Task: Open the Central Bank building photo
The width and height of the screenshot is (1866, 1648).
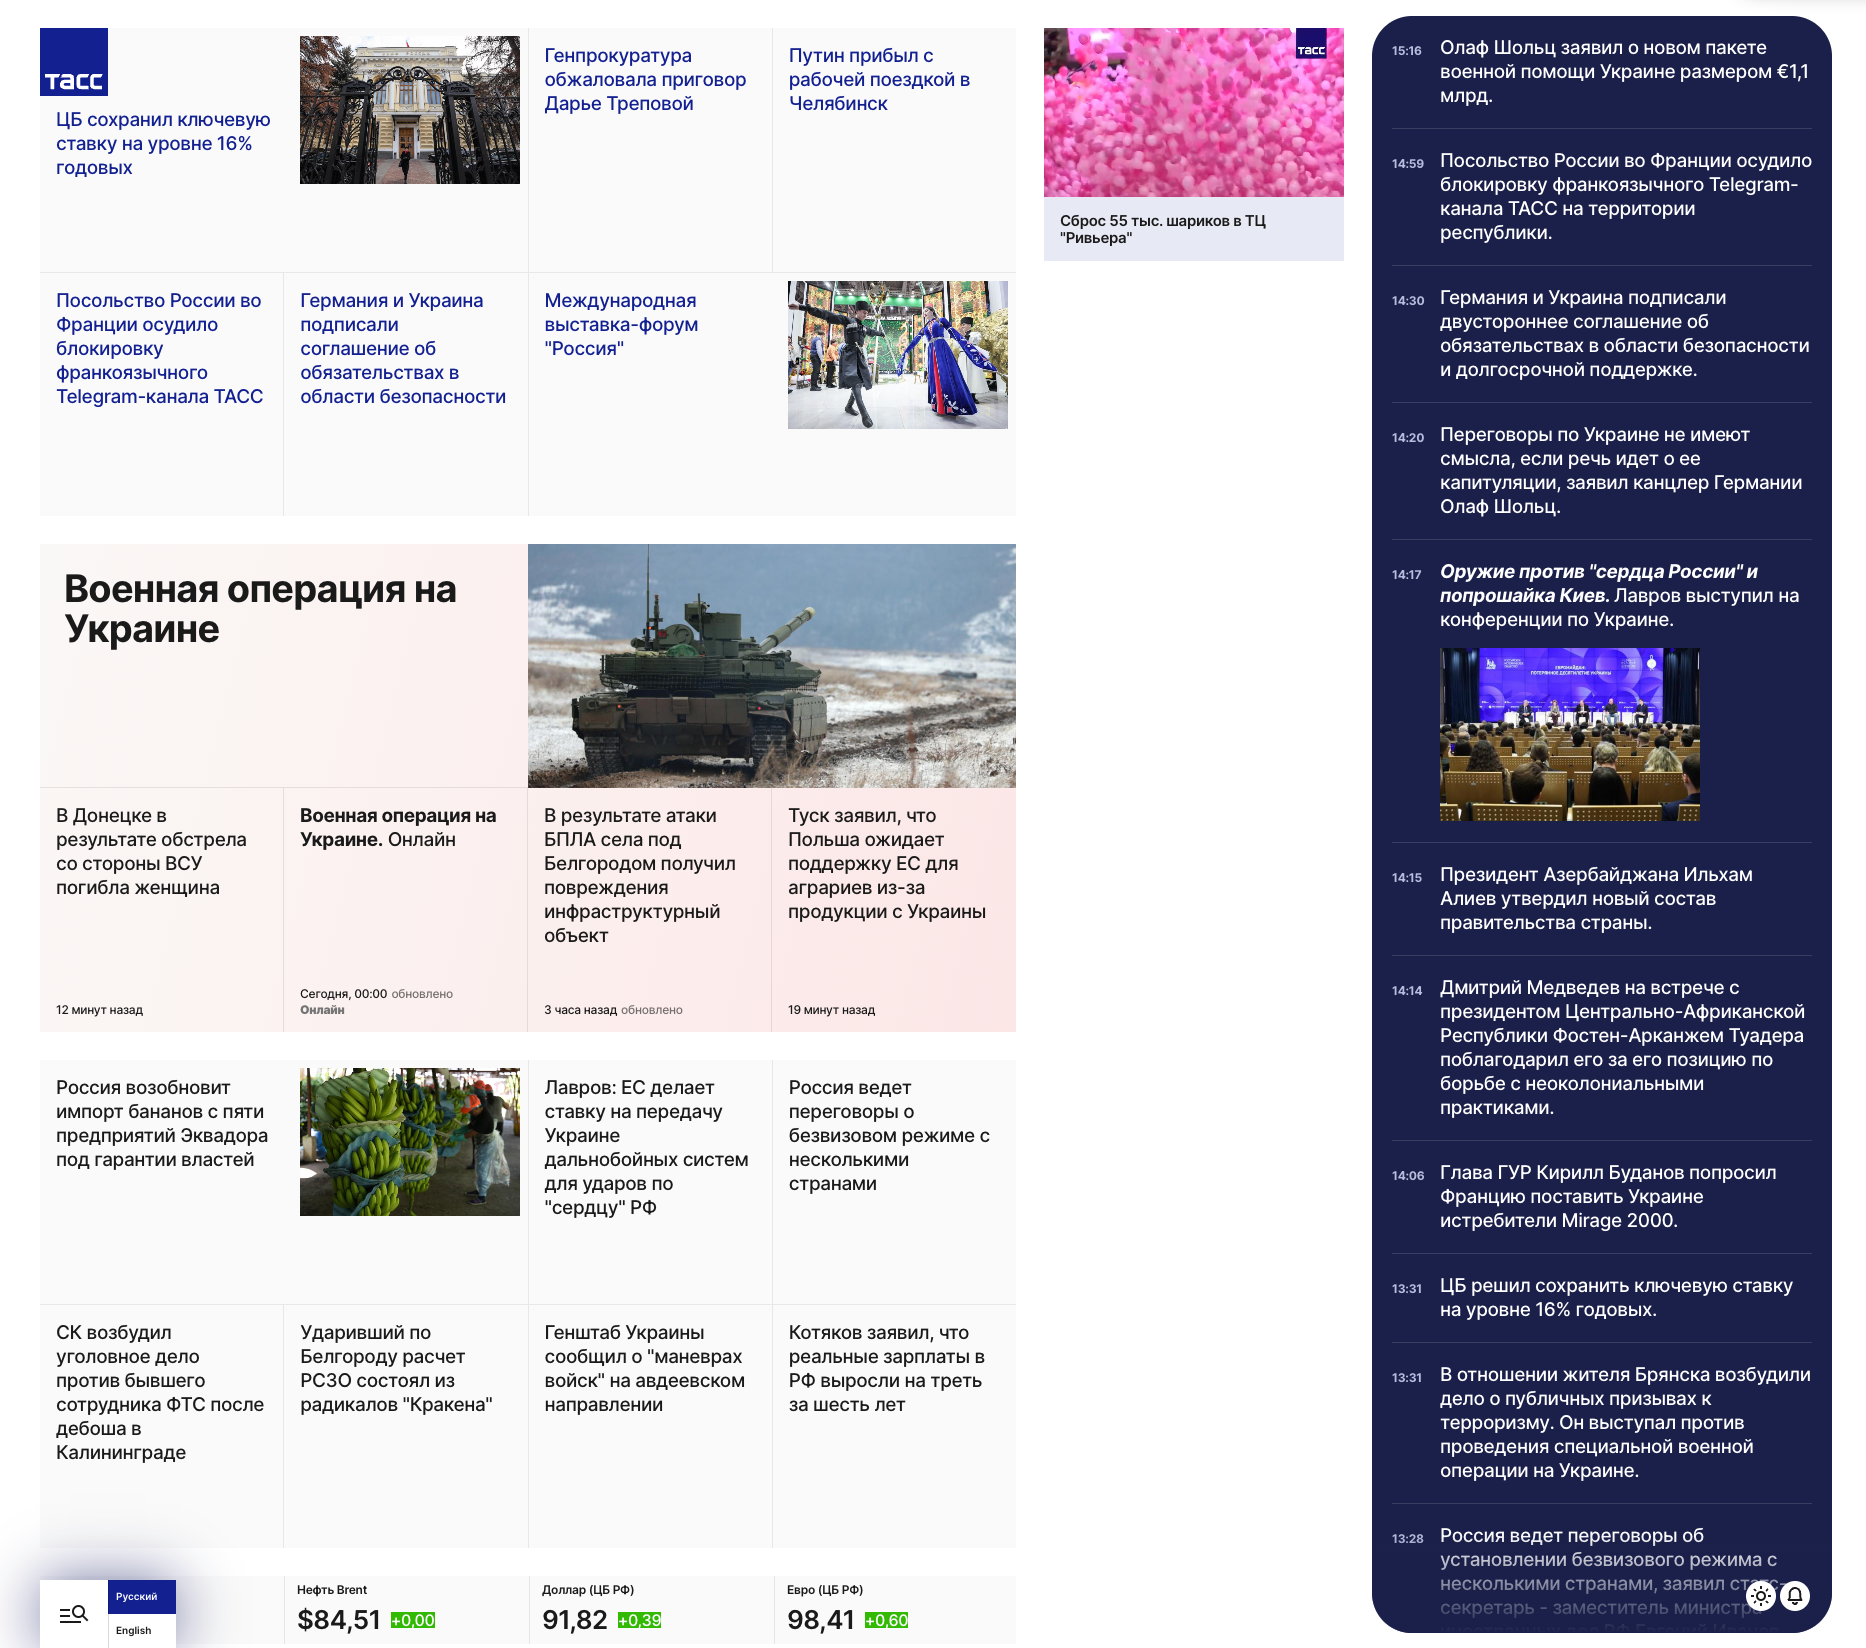Action: [410, 110]
